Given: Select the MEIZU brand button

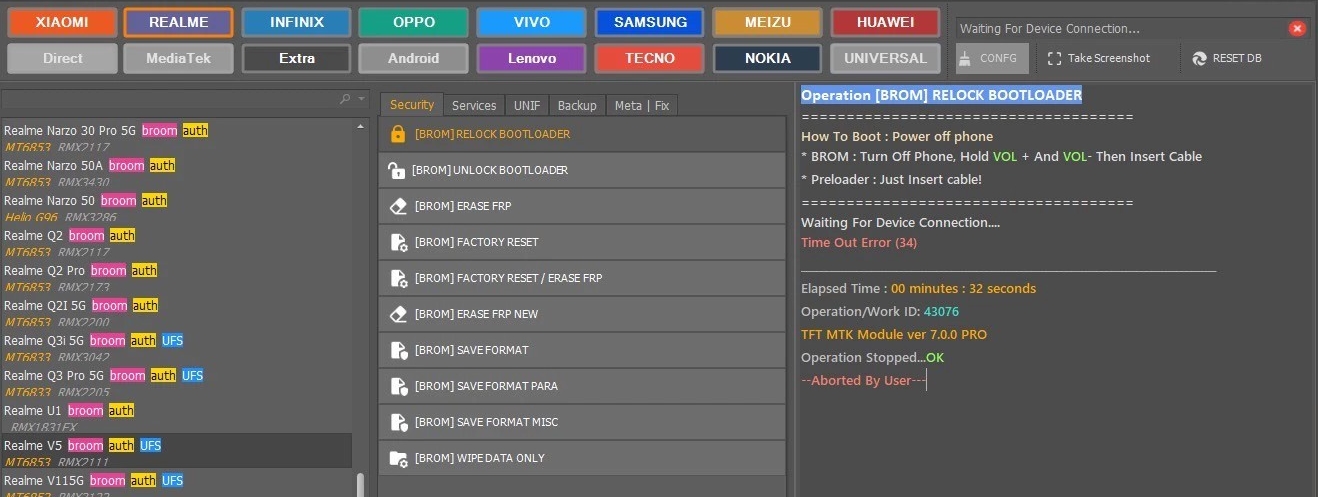Looking at the screenshot, I should [x=768, y=22].
